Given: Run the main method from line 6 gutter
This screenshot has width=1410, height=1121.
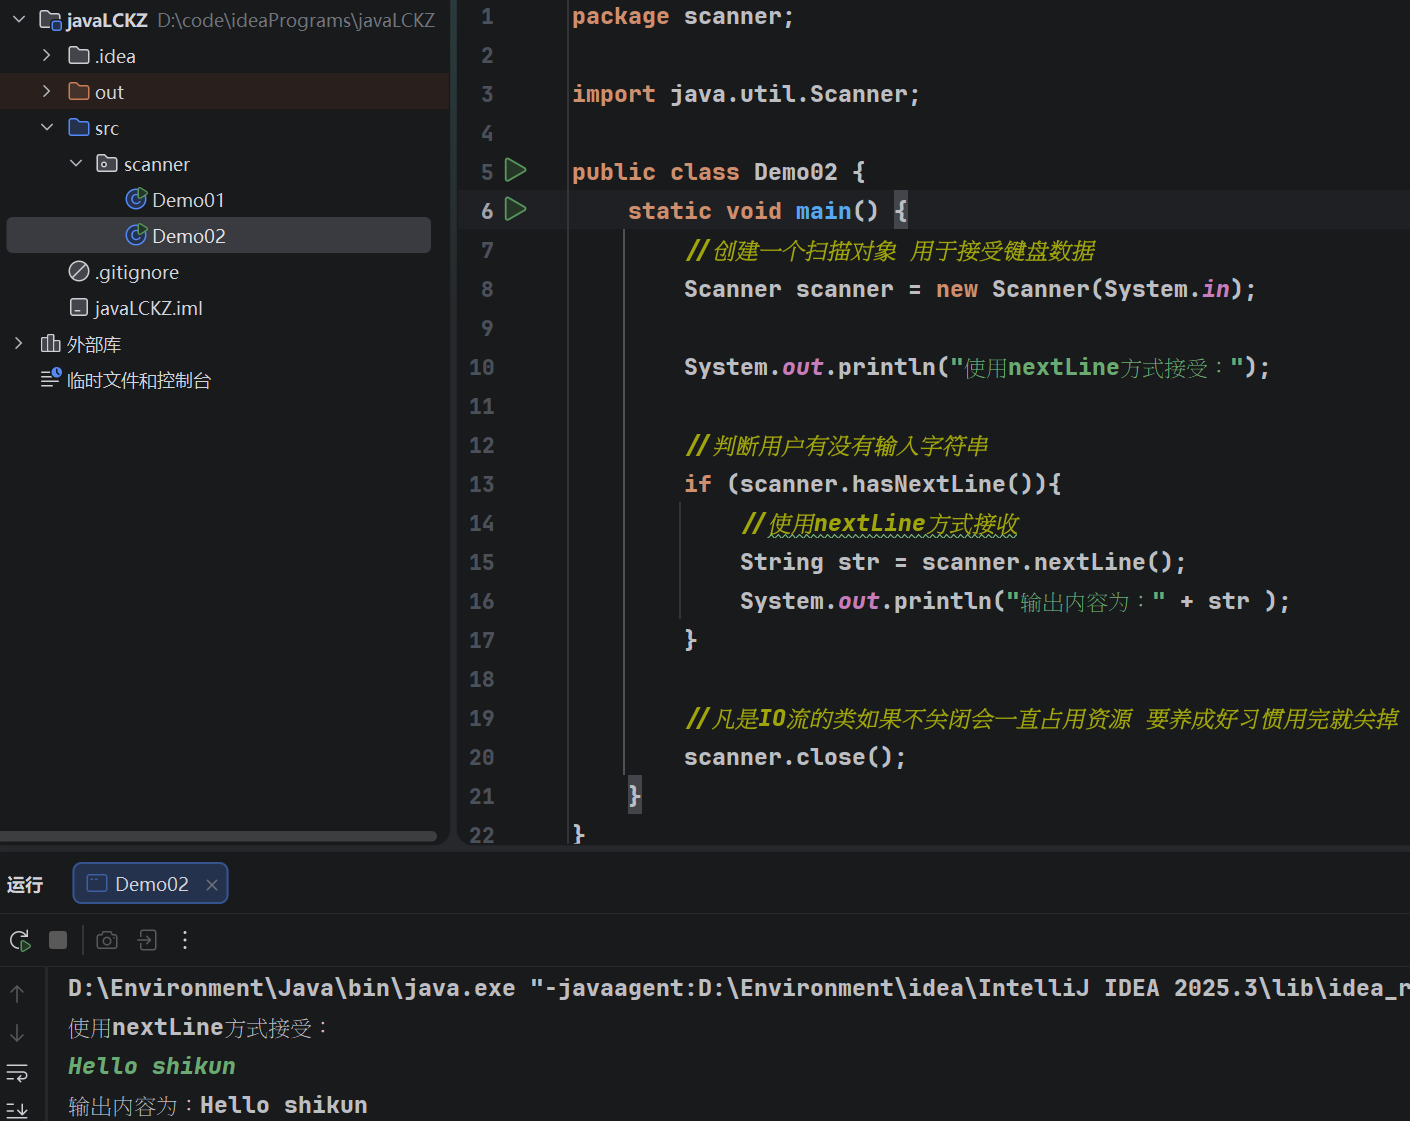Looking at the screenshot, I should coord(515,209).
